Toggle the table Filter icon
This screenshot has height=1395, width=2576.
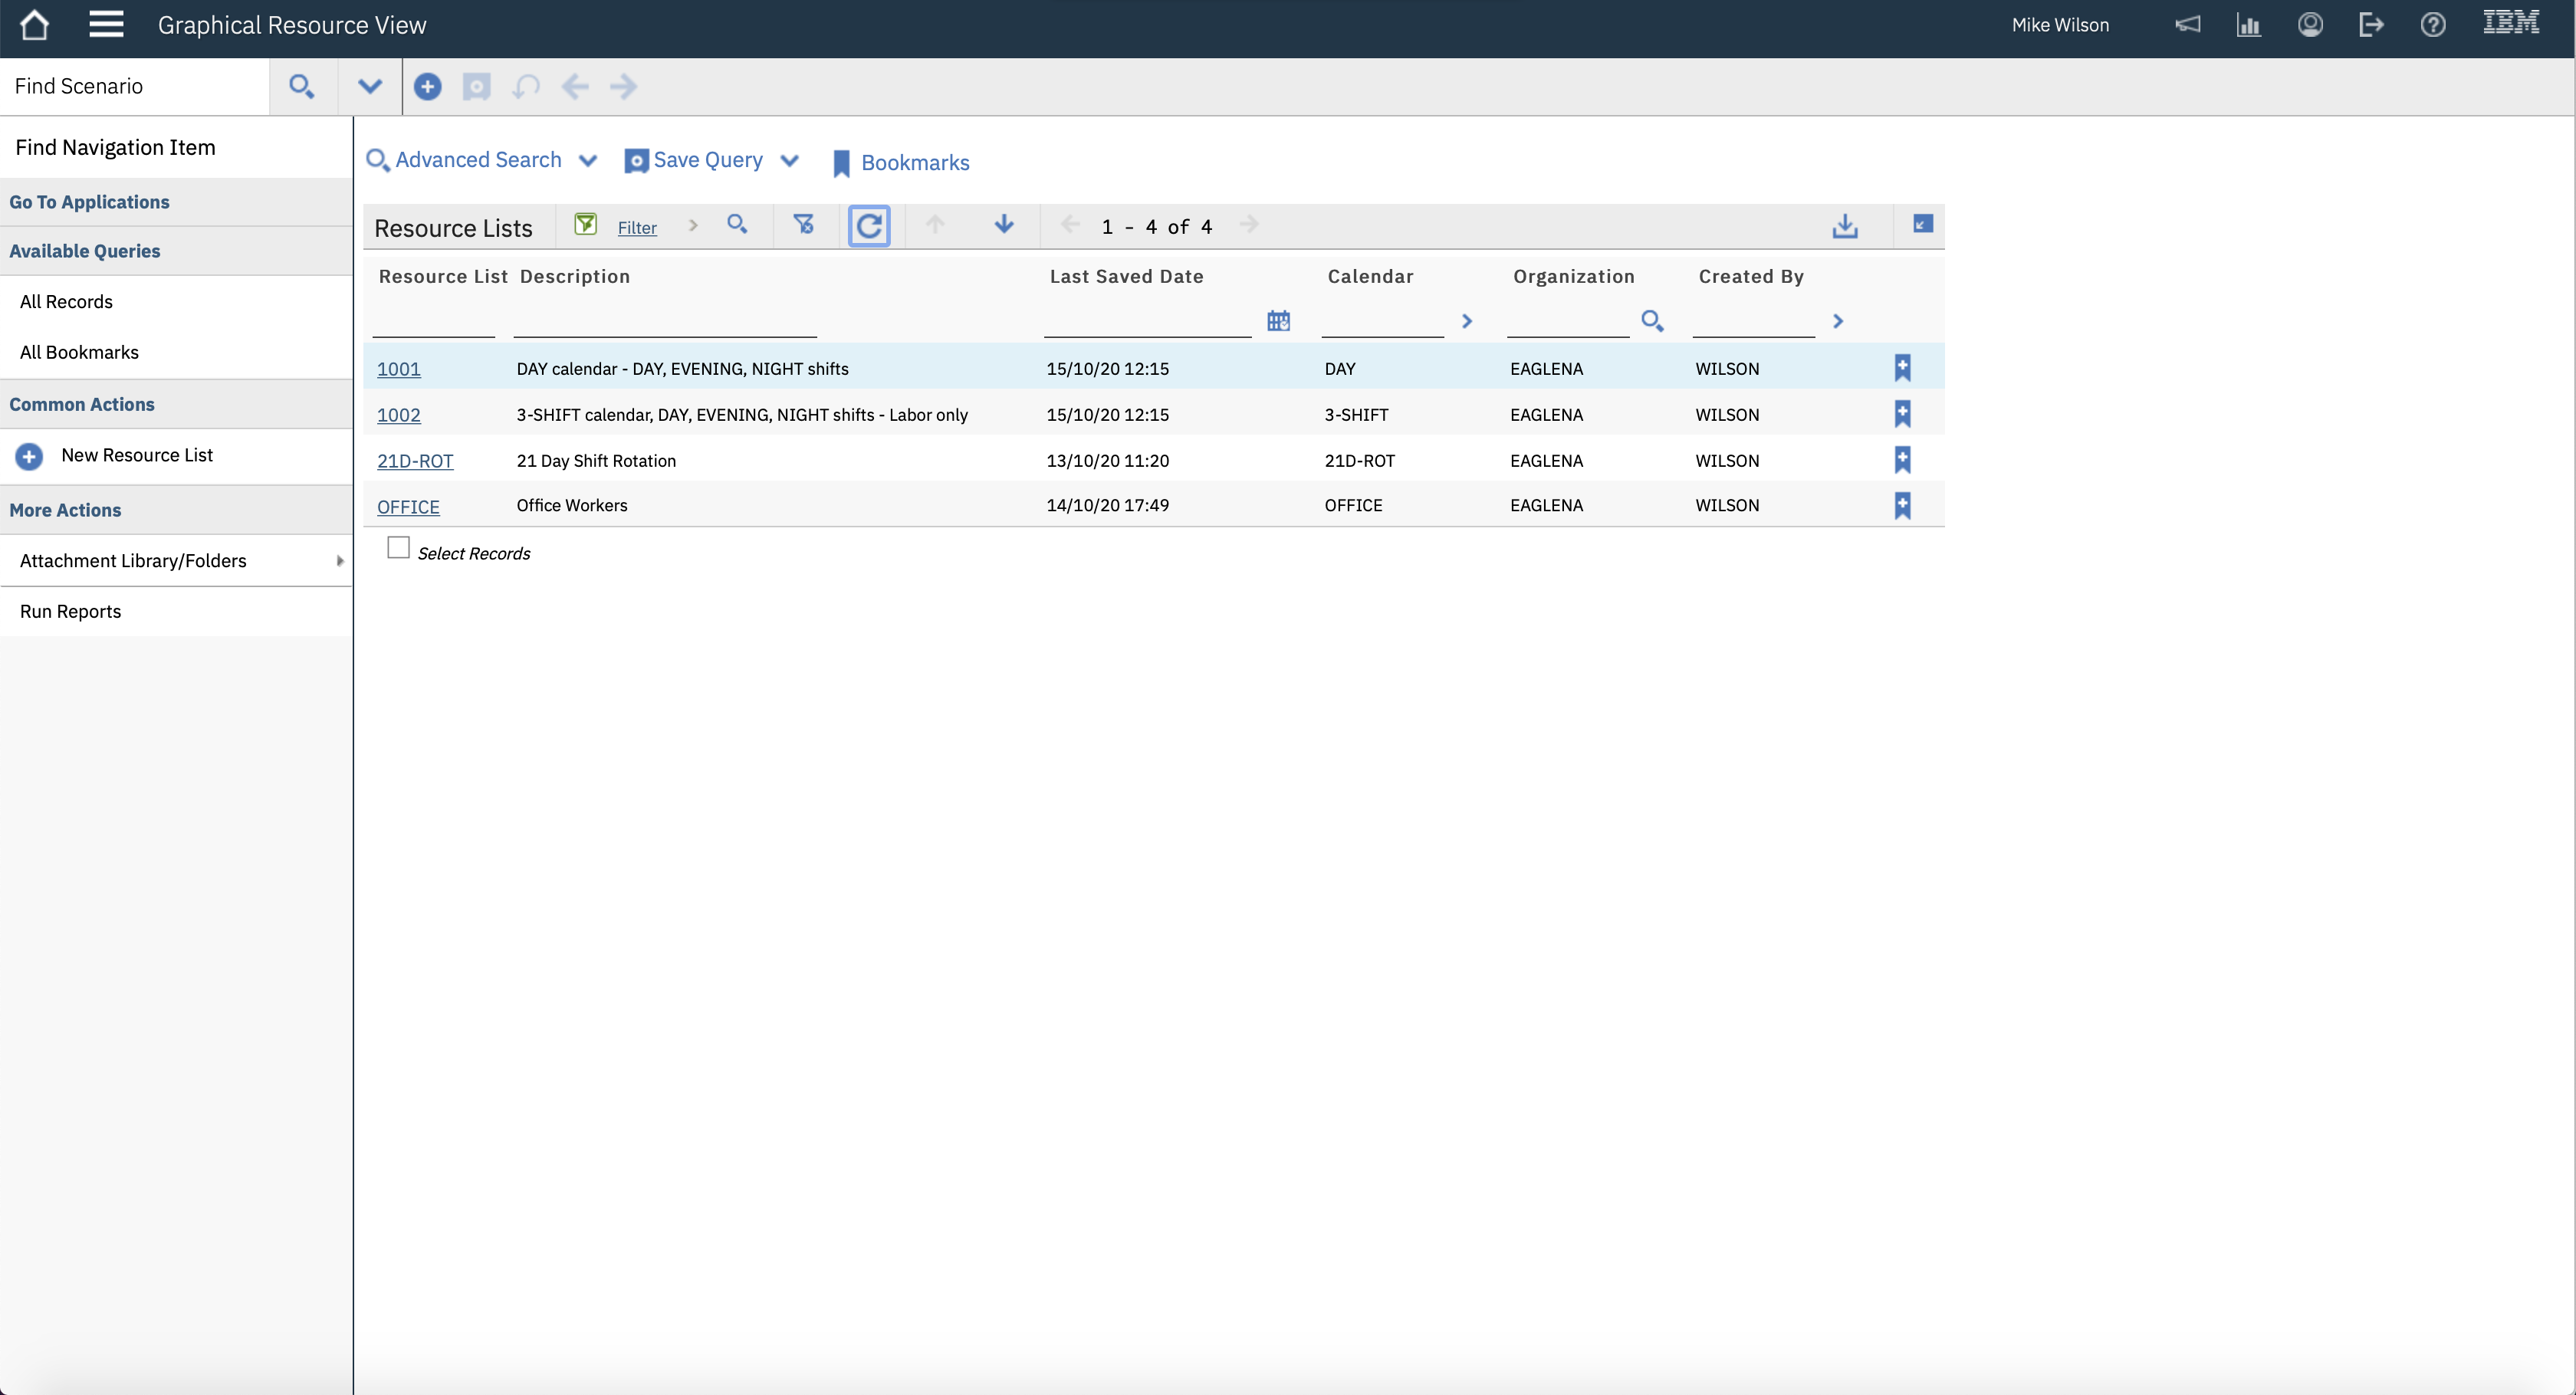point(586,225)
